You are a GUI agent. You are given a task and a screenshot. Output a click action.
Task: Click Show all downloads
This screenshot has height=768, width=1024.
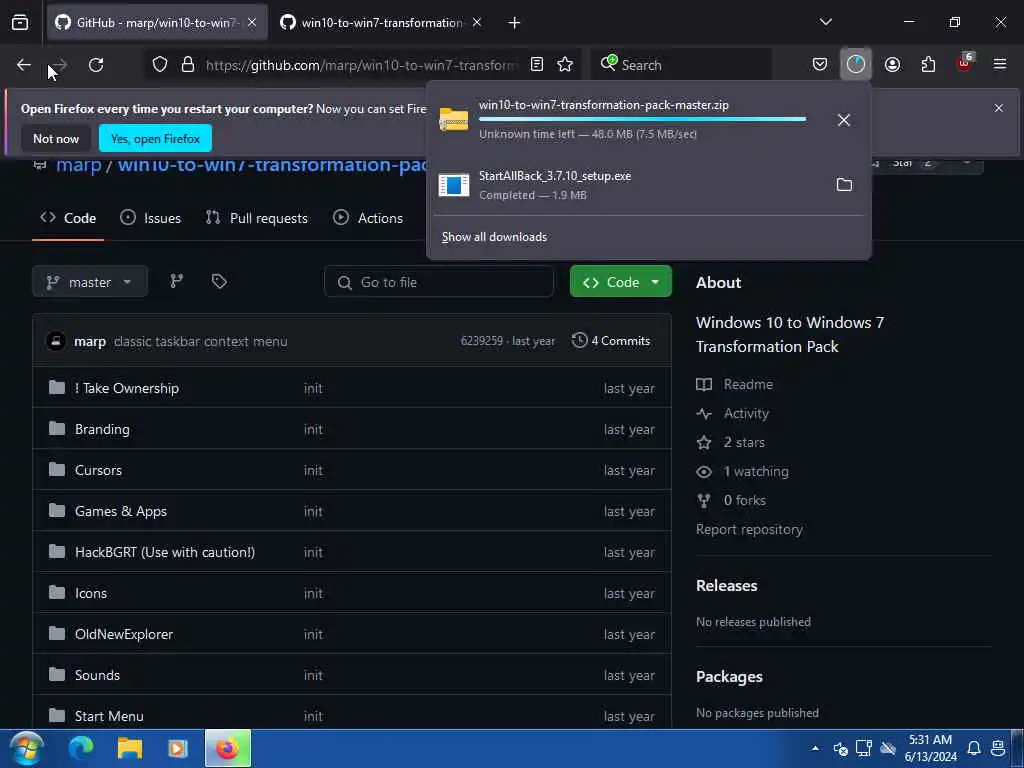(x=494, y=237)
